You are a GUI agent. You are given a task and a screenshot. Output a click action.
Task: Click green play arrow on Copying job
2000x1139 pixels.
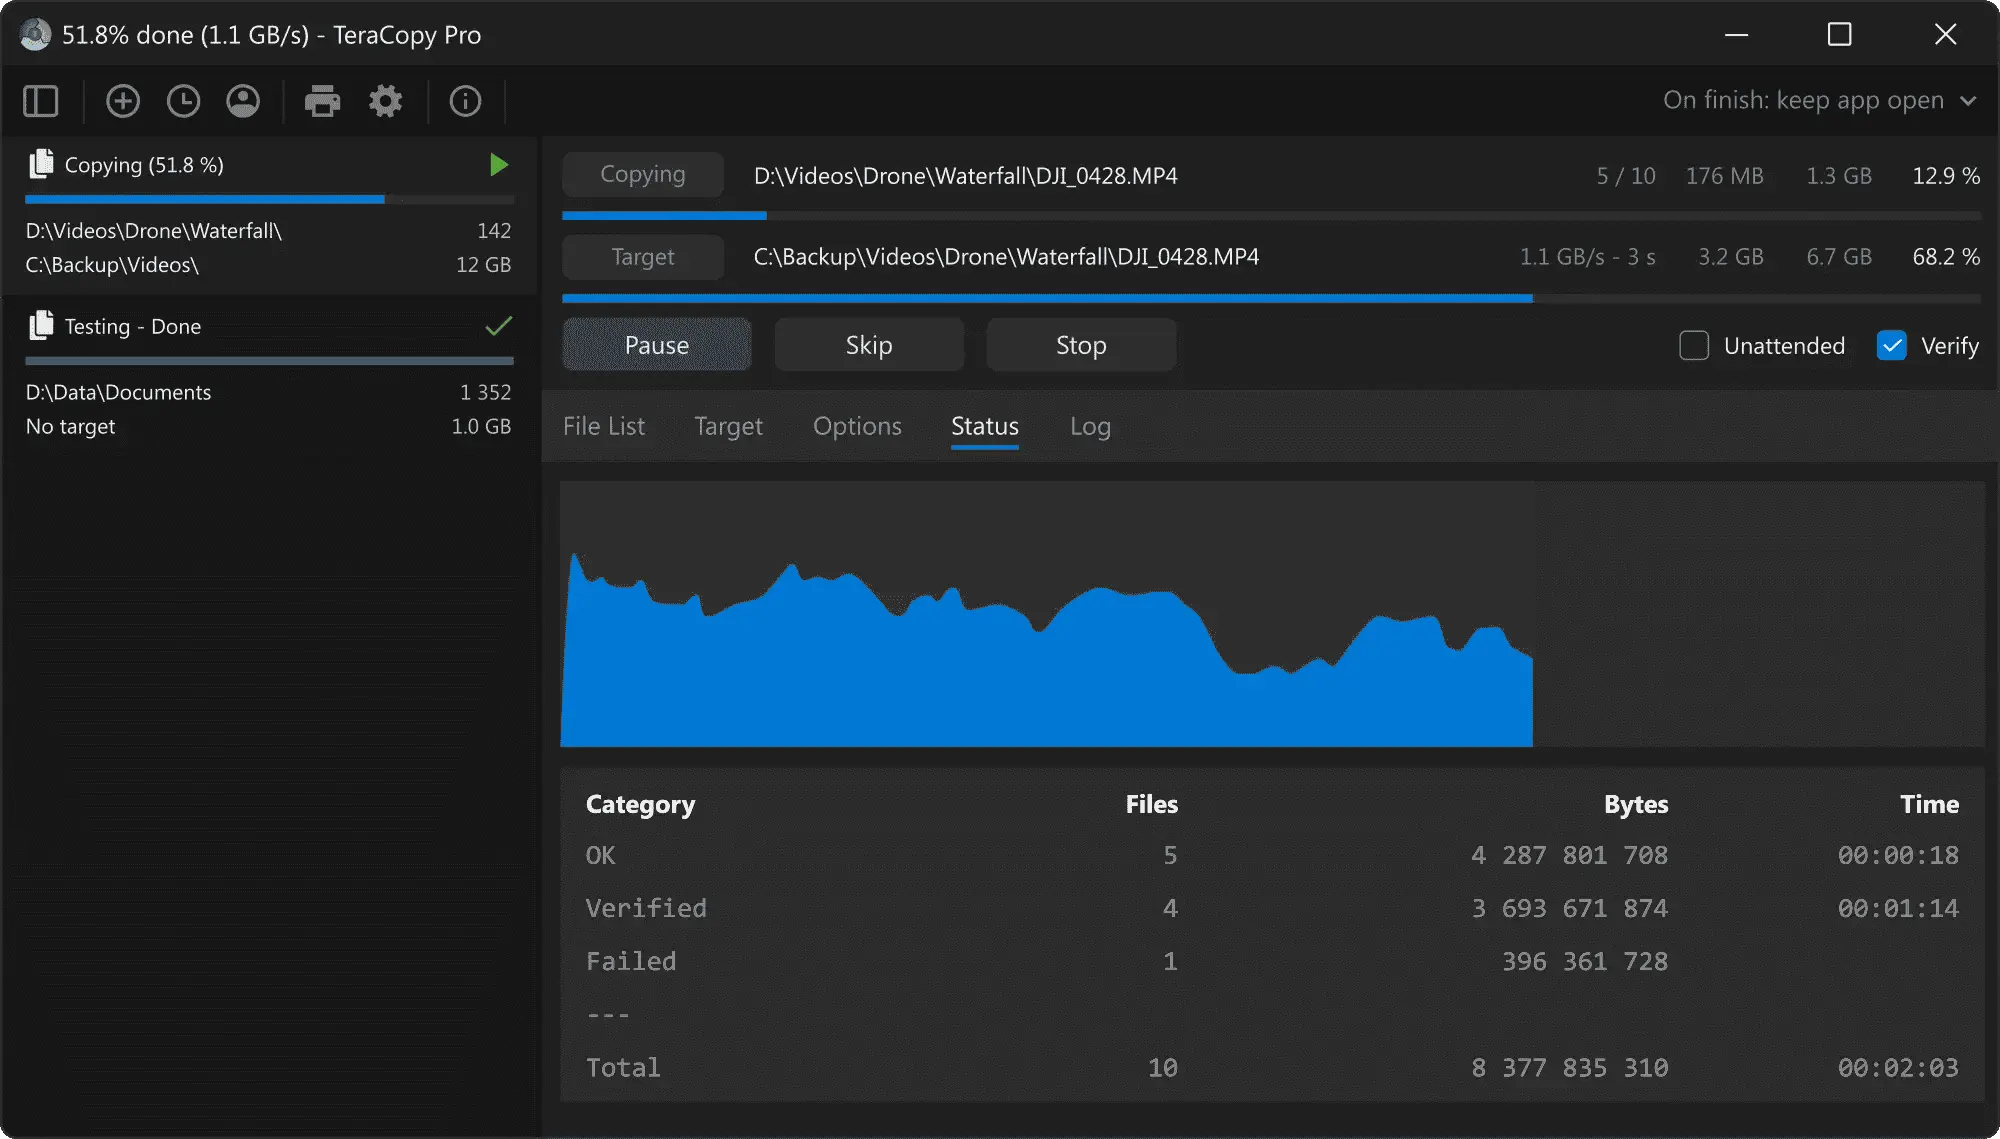pyautogui.click(x=499, y=165)
